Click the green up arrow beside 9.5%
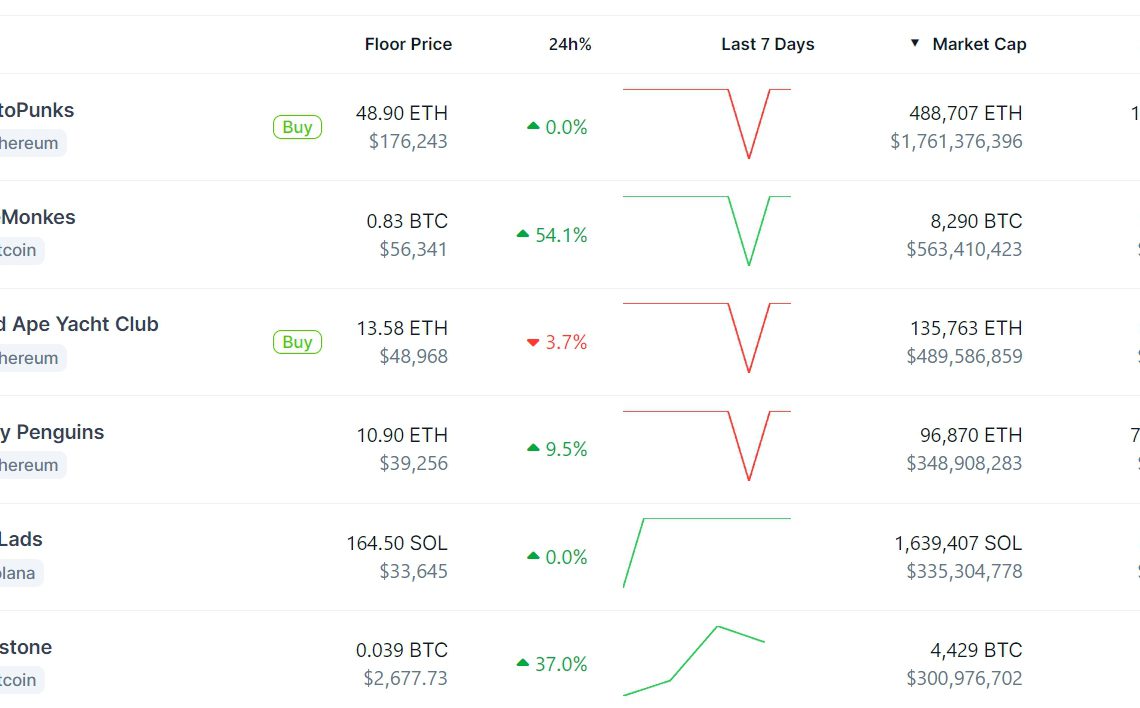 [x=533, y=449]
